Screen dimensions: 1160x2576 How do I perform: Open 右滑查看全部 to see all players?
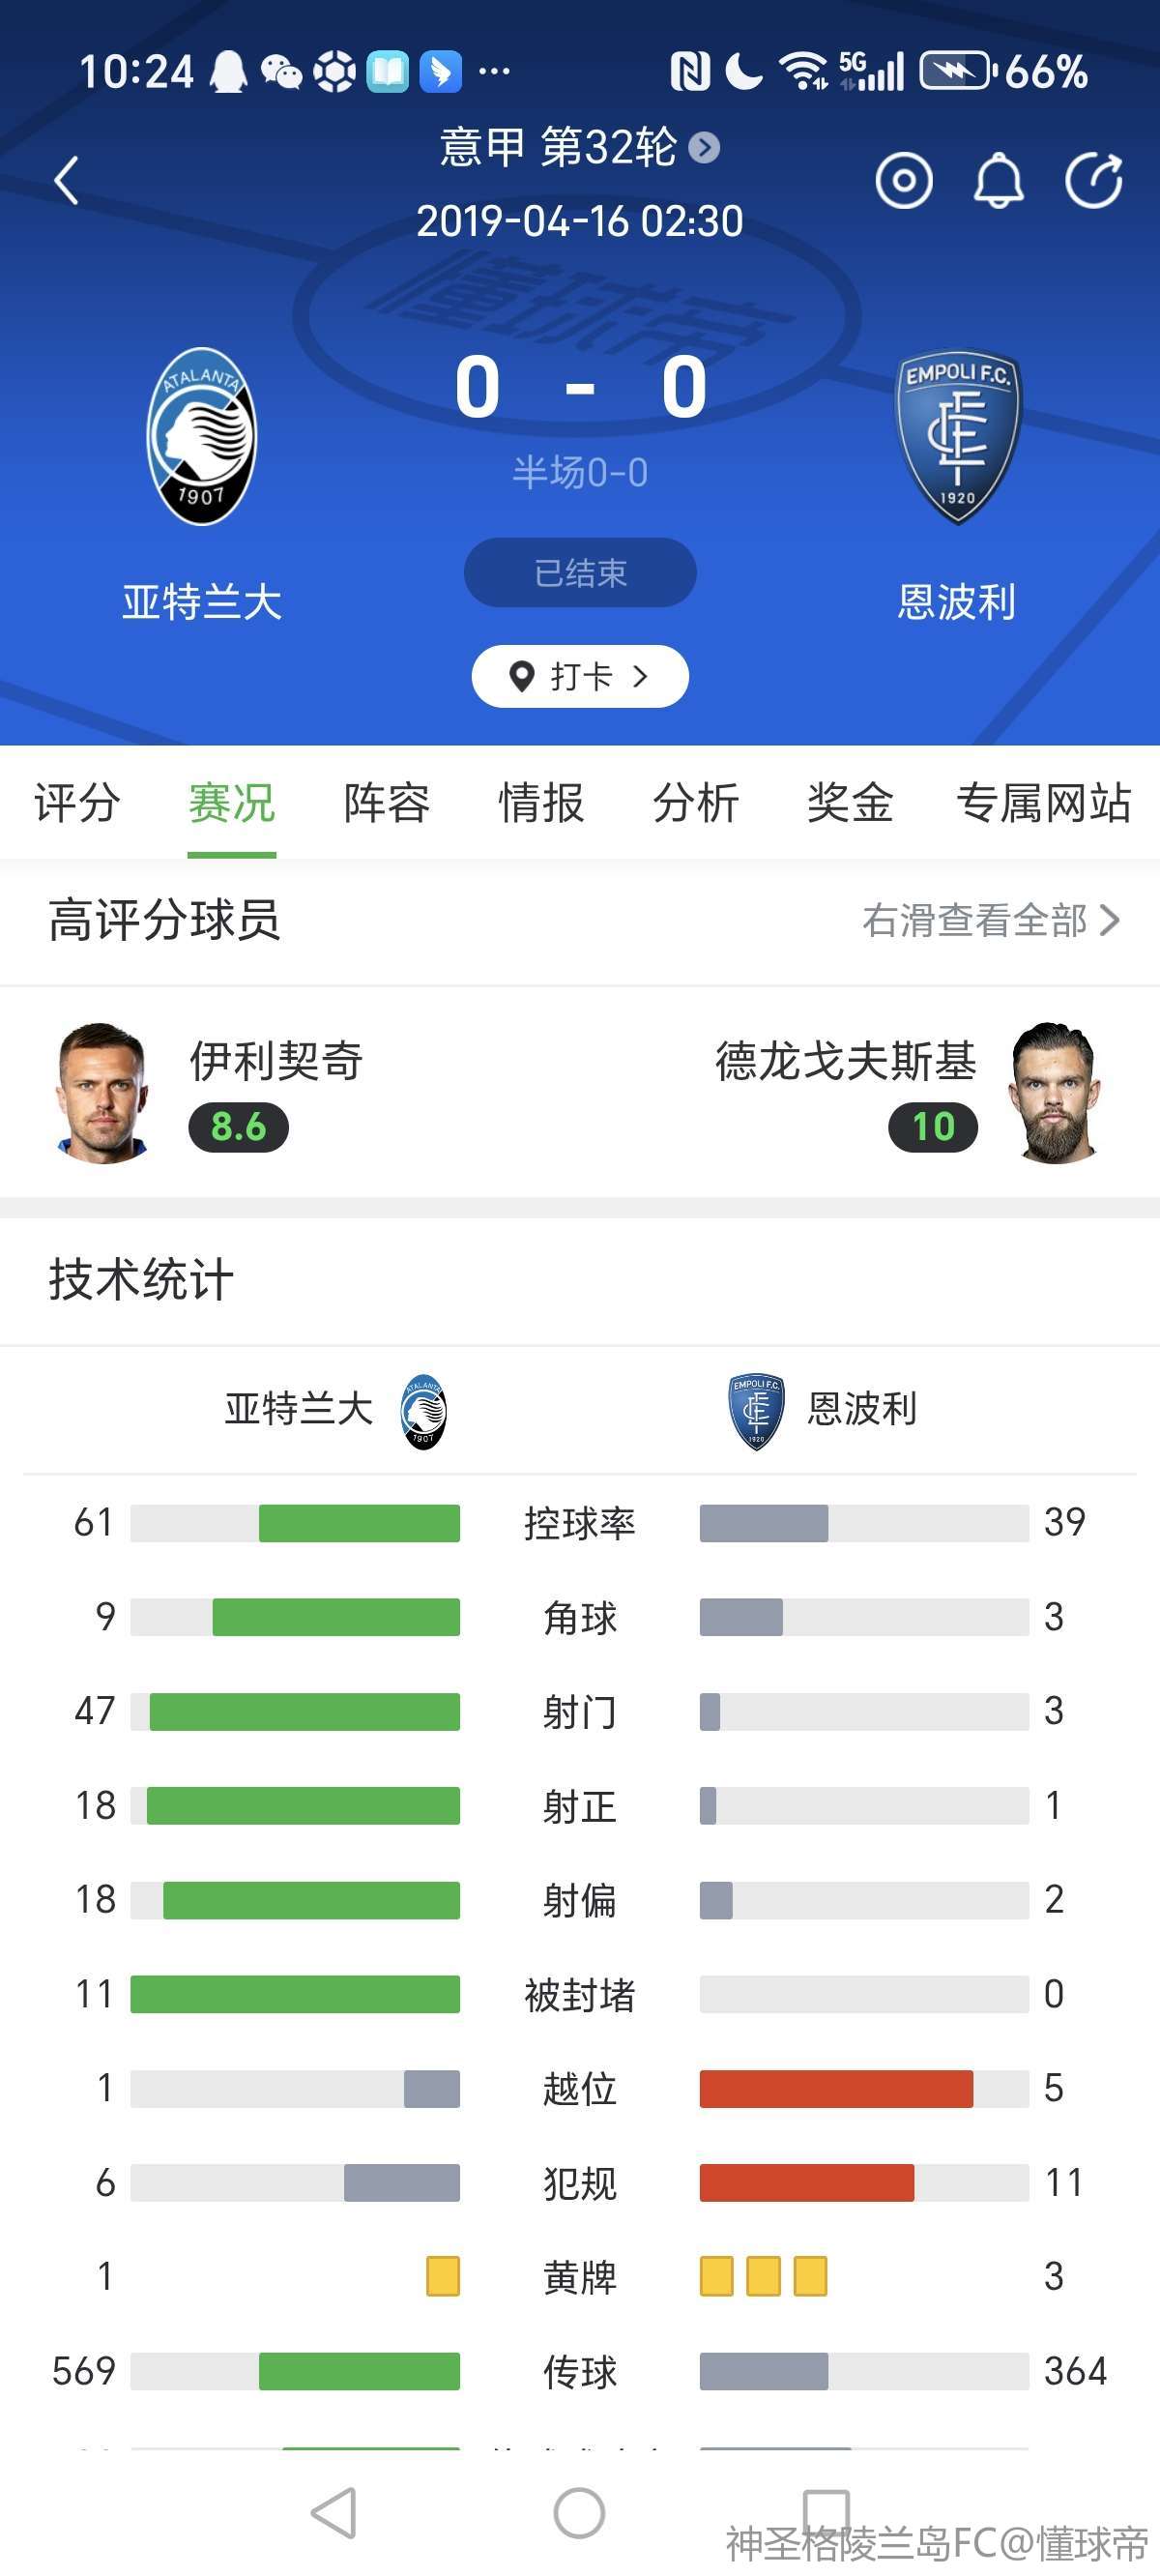(x=989, y=920)
